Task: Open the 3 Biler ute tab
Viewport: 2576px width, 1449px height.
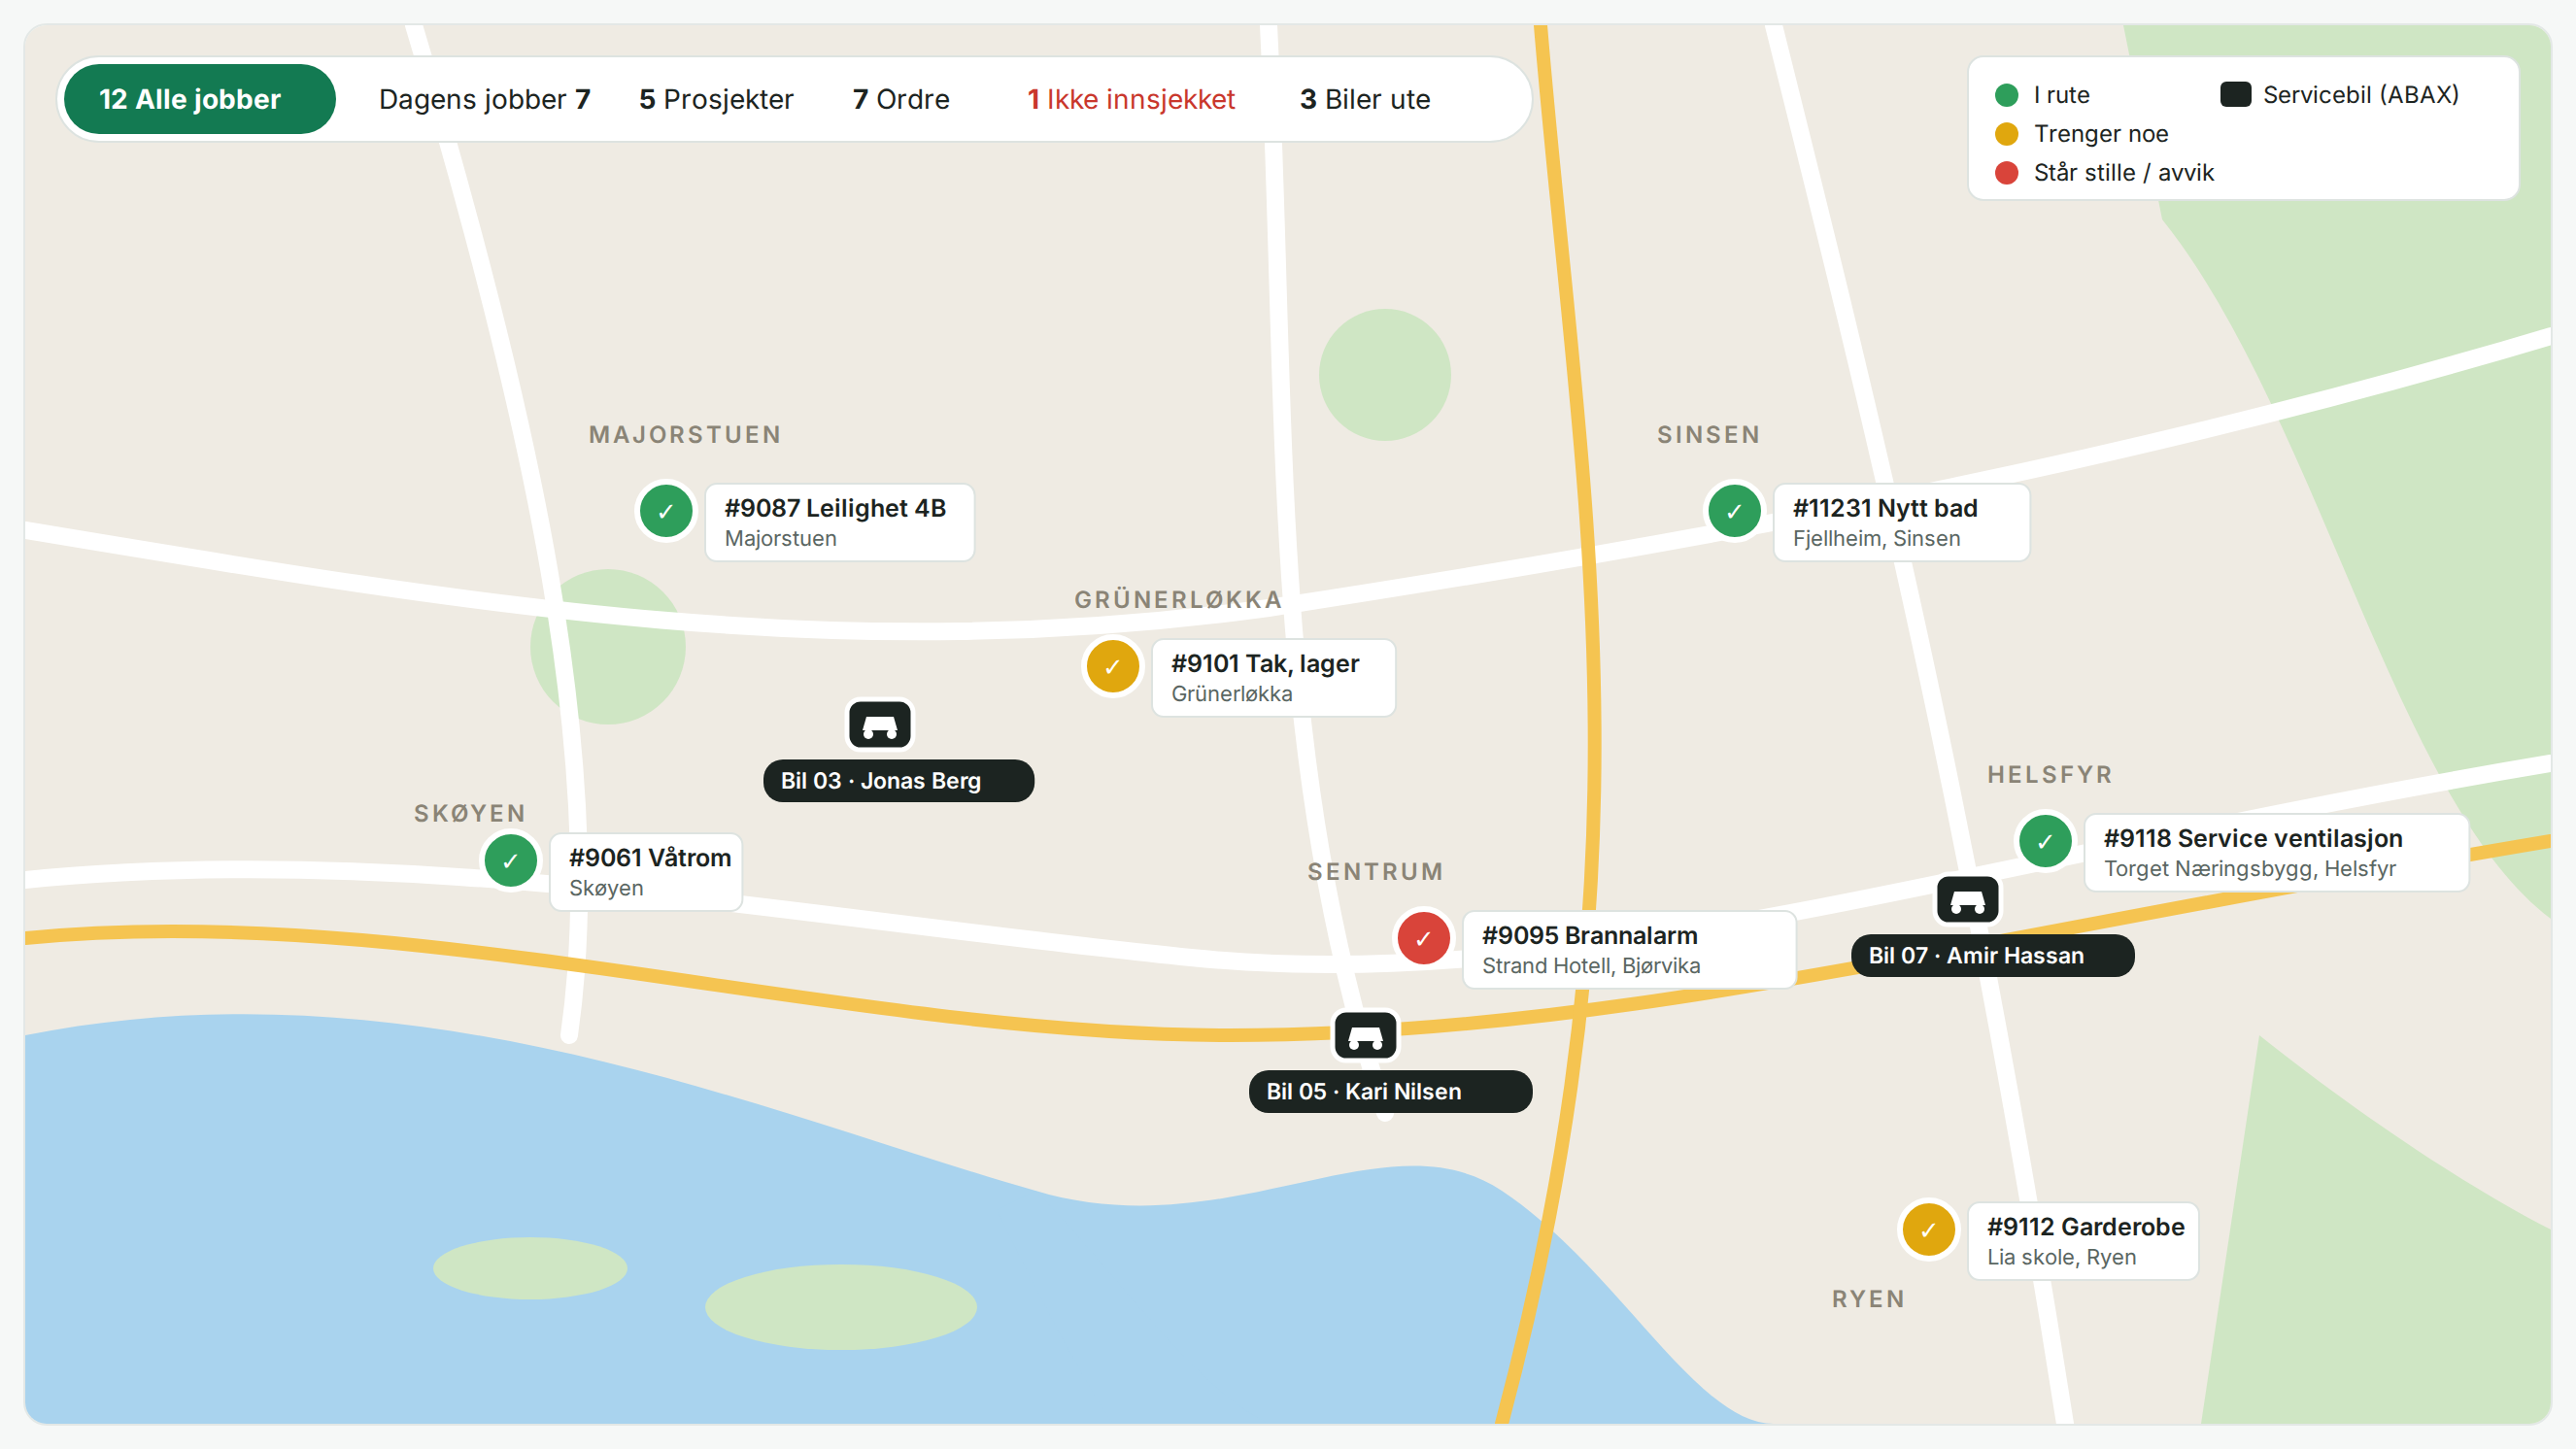Action: [1365, 99]
